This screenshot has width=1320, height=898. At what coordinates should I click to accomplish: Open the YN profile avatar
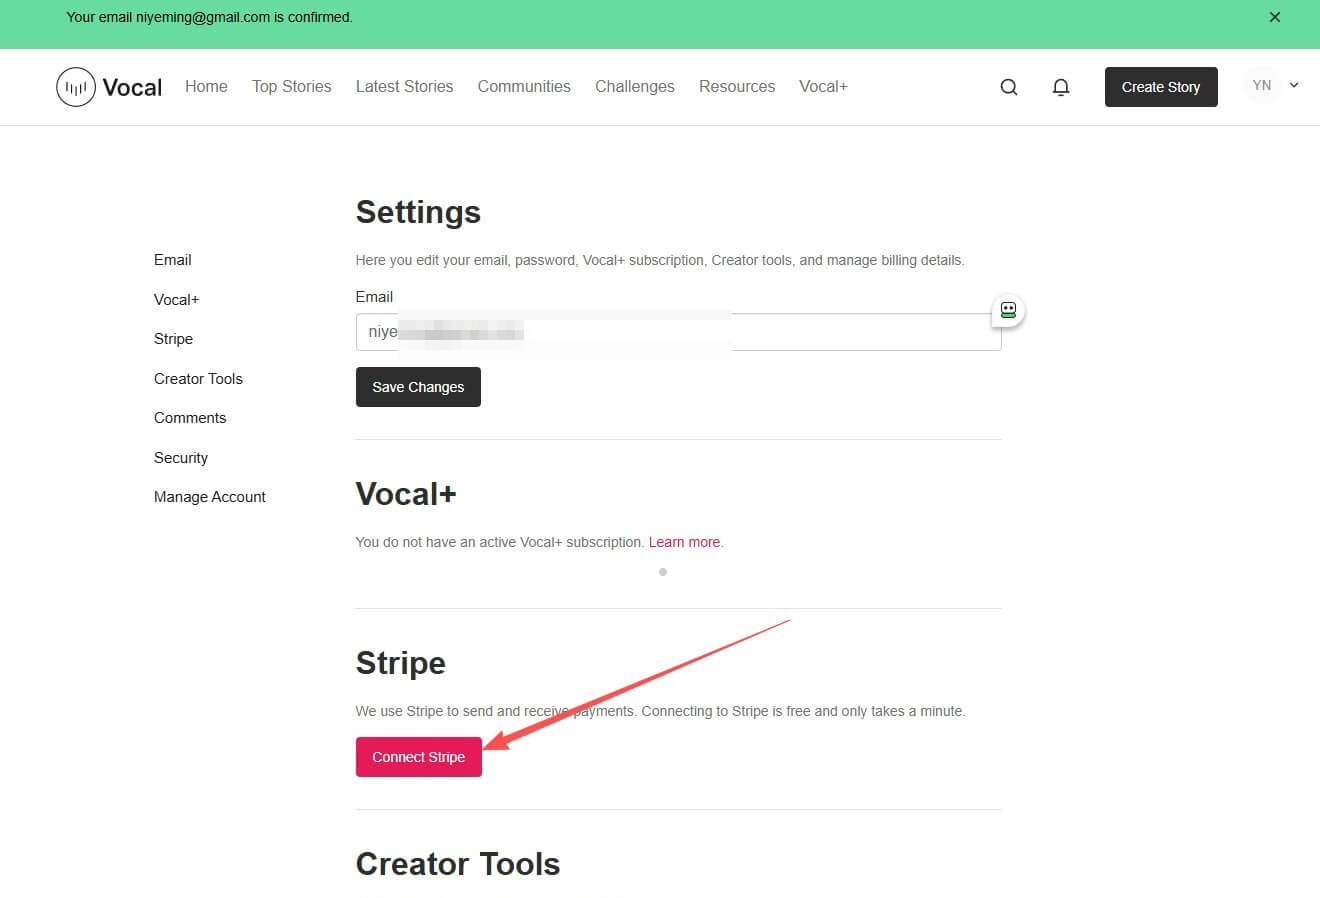pos(1262,86)
